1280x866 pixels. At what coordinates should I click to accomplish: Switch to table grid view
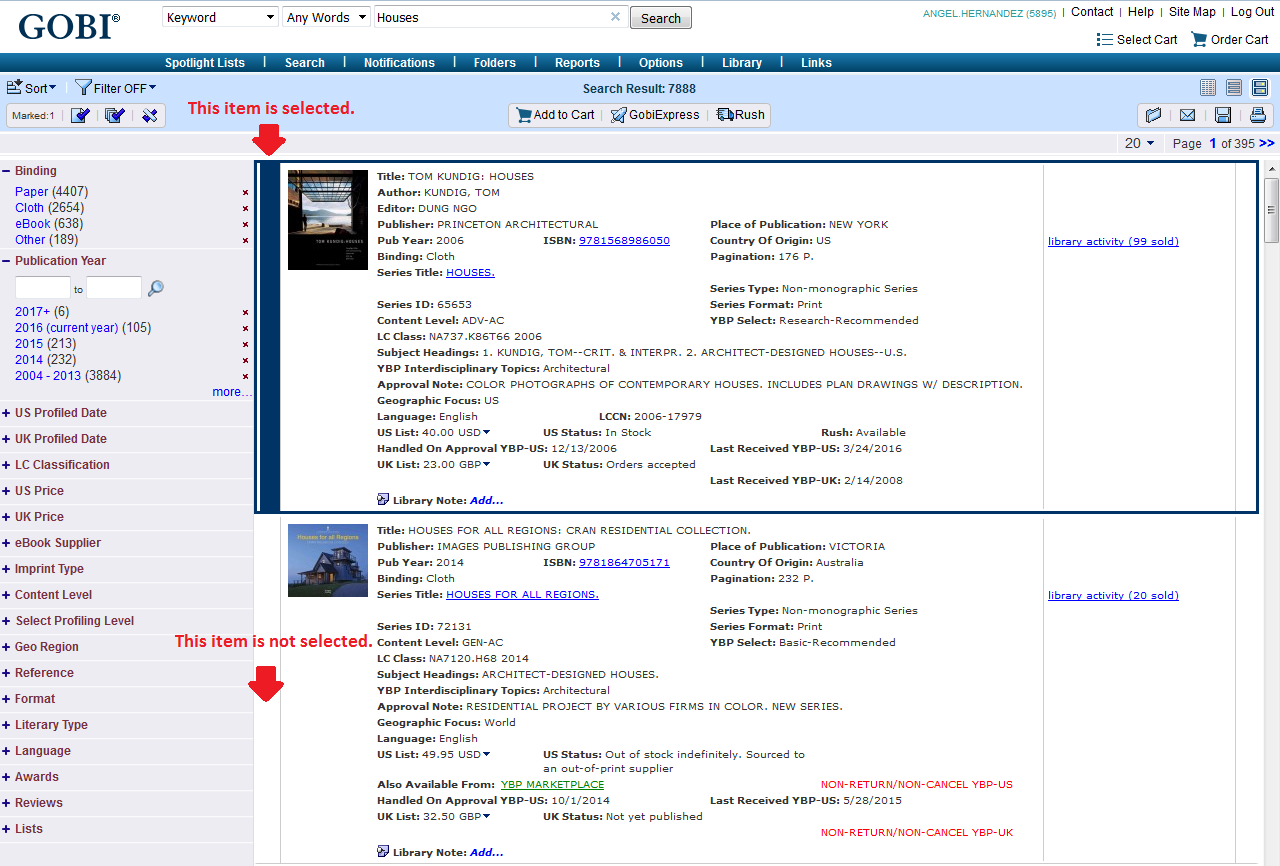[x=1208, y=88]
